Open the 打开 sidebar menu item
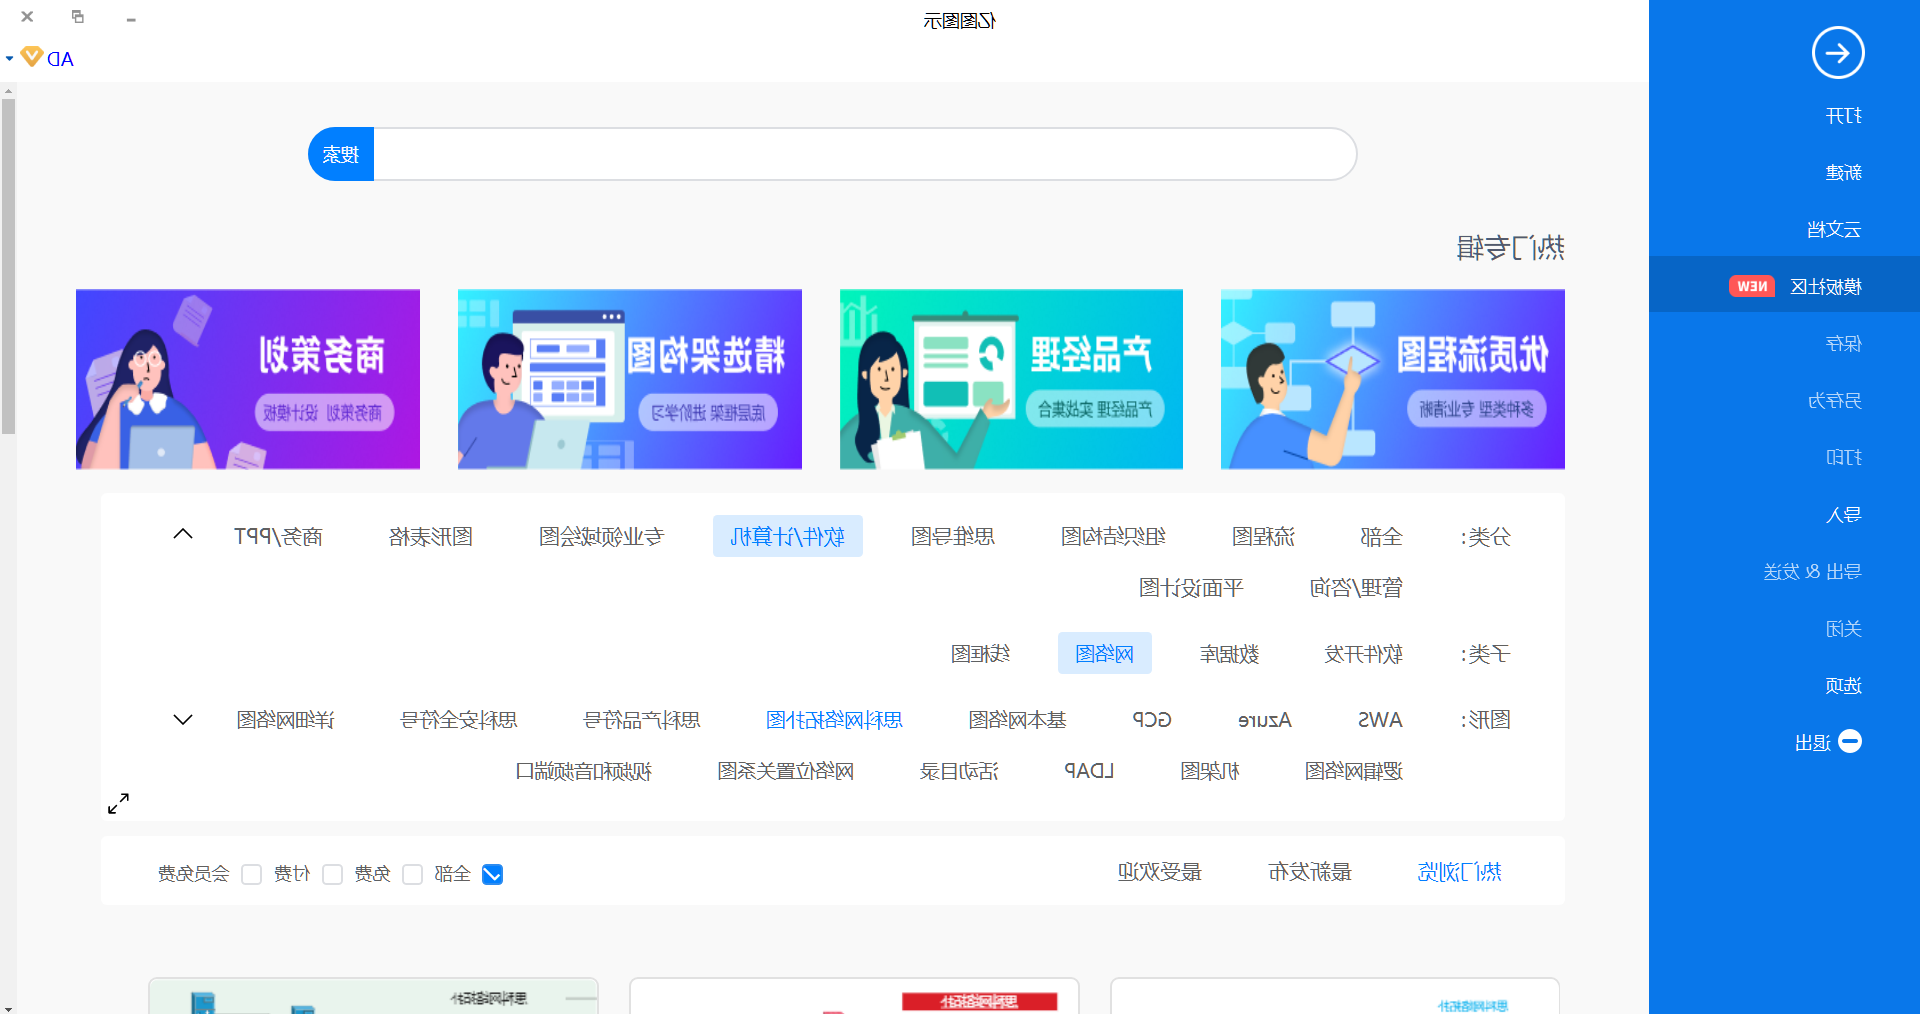The image size is (1920, 1014). (x=1843, y=116)
